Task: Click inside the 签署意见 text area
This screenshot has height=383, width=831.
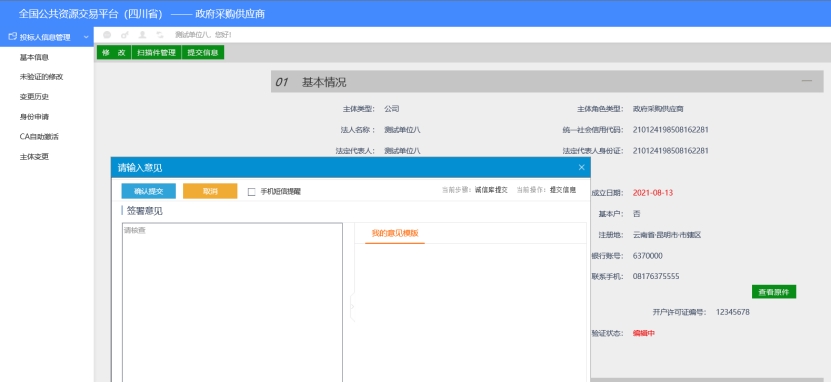Action: [x=232, y=302]
